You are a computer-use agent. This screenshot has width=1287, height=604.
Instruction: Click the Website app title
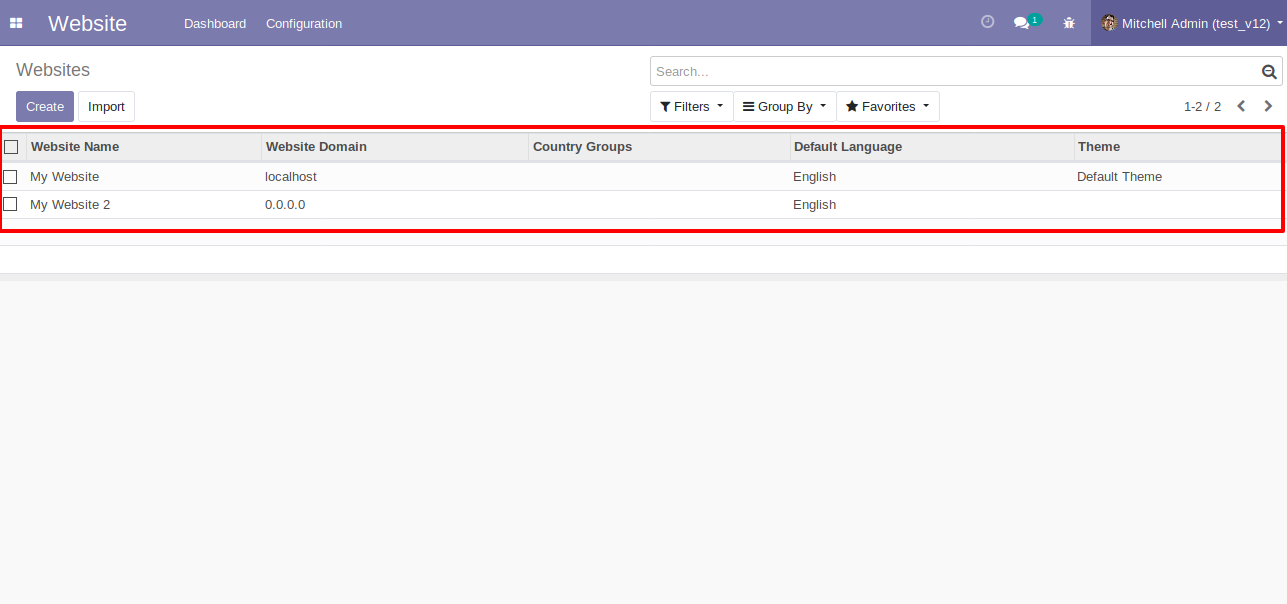(87, 23)
